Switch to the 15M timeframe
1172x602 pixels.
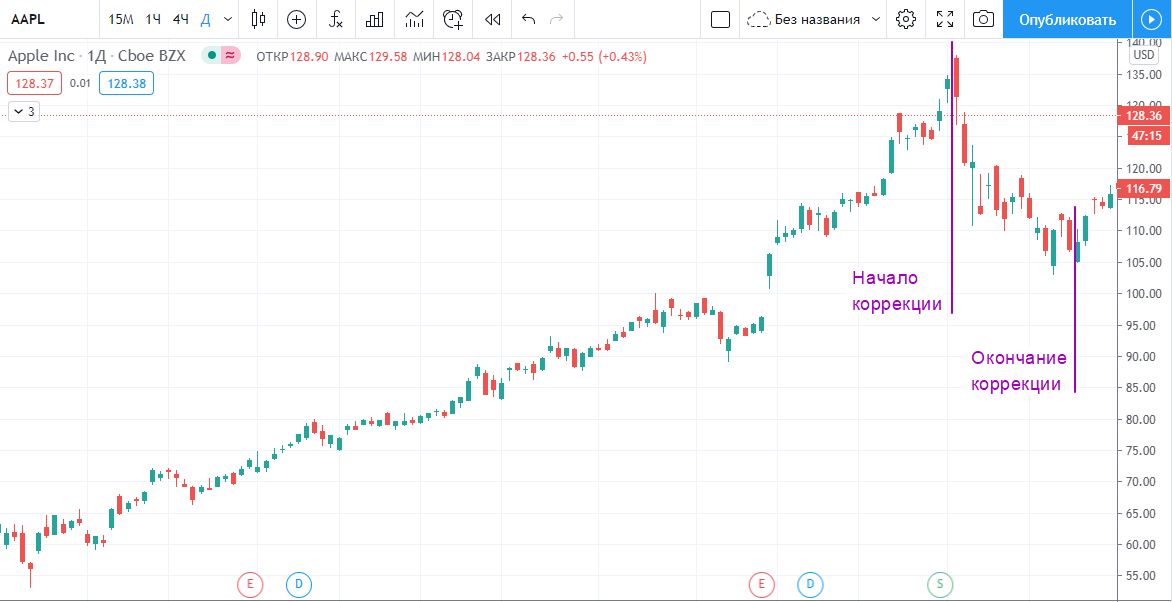120,19
